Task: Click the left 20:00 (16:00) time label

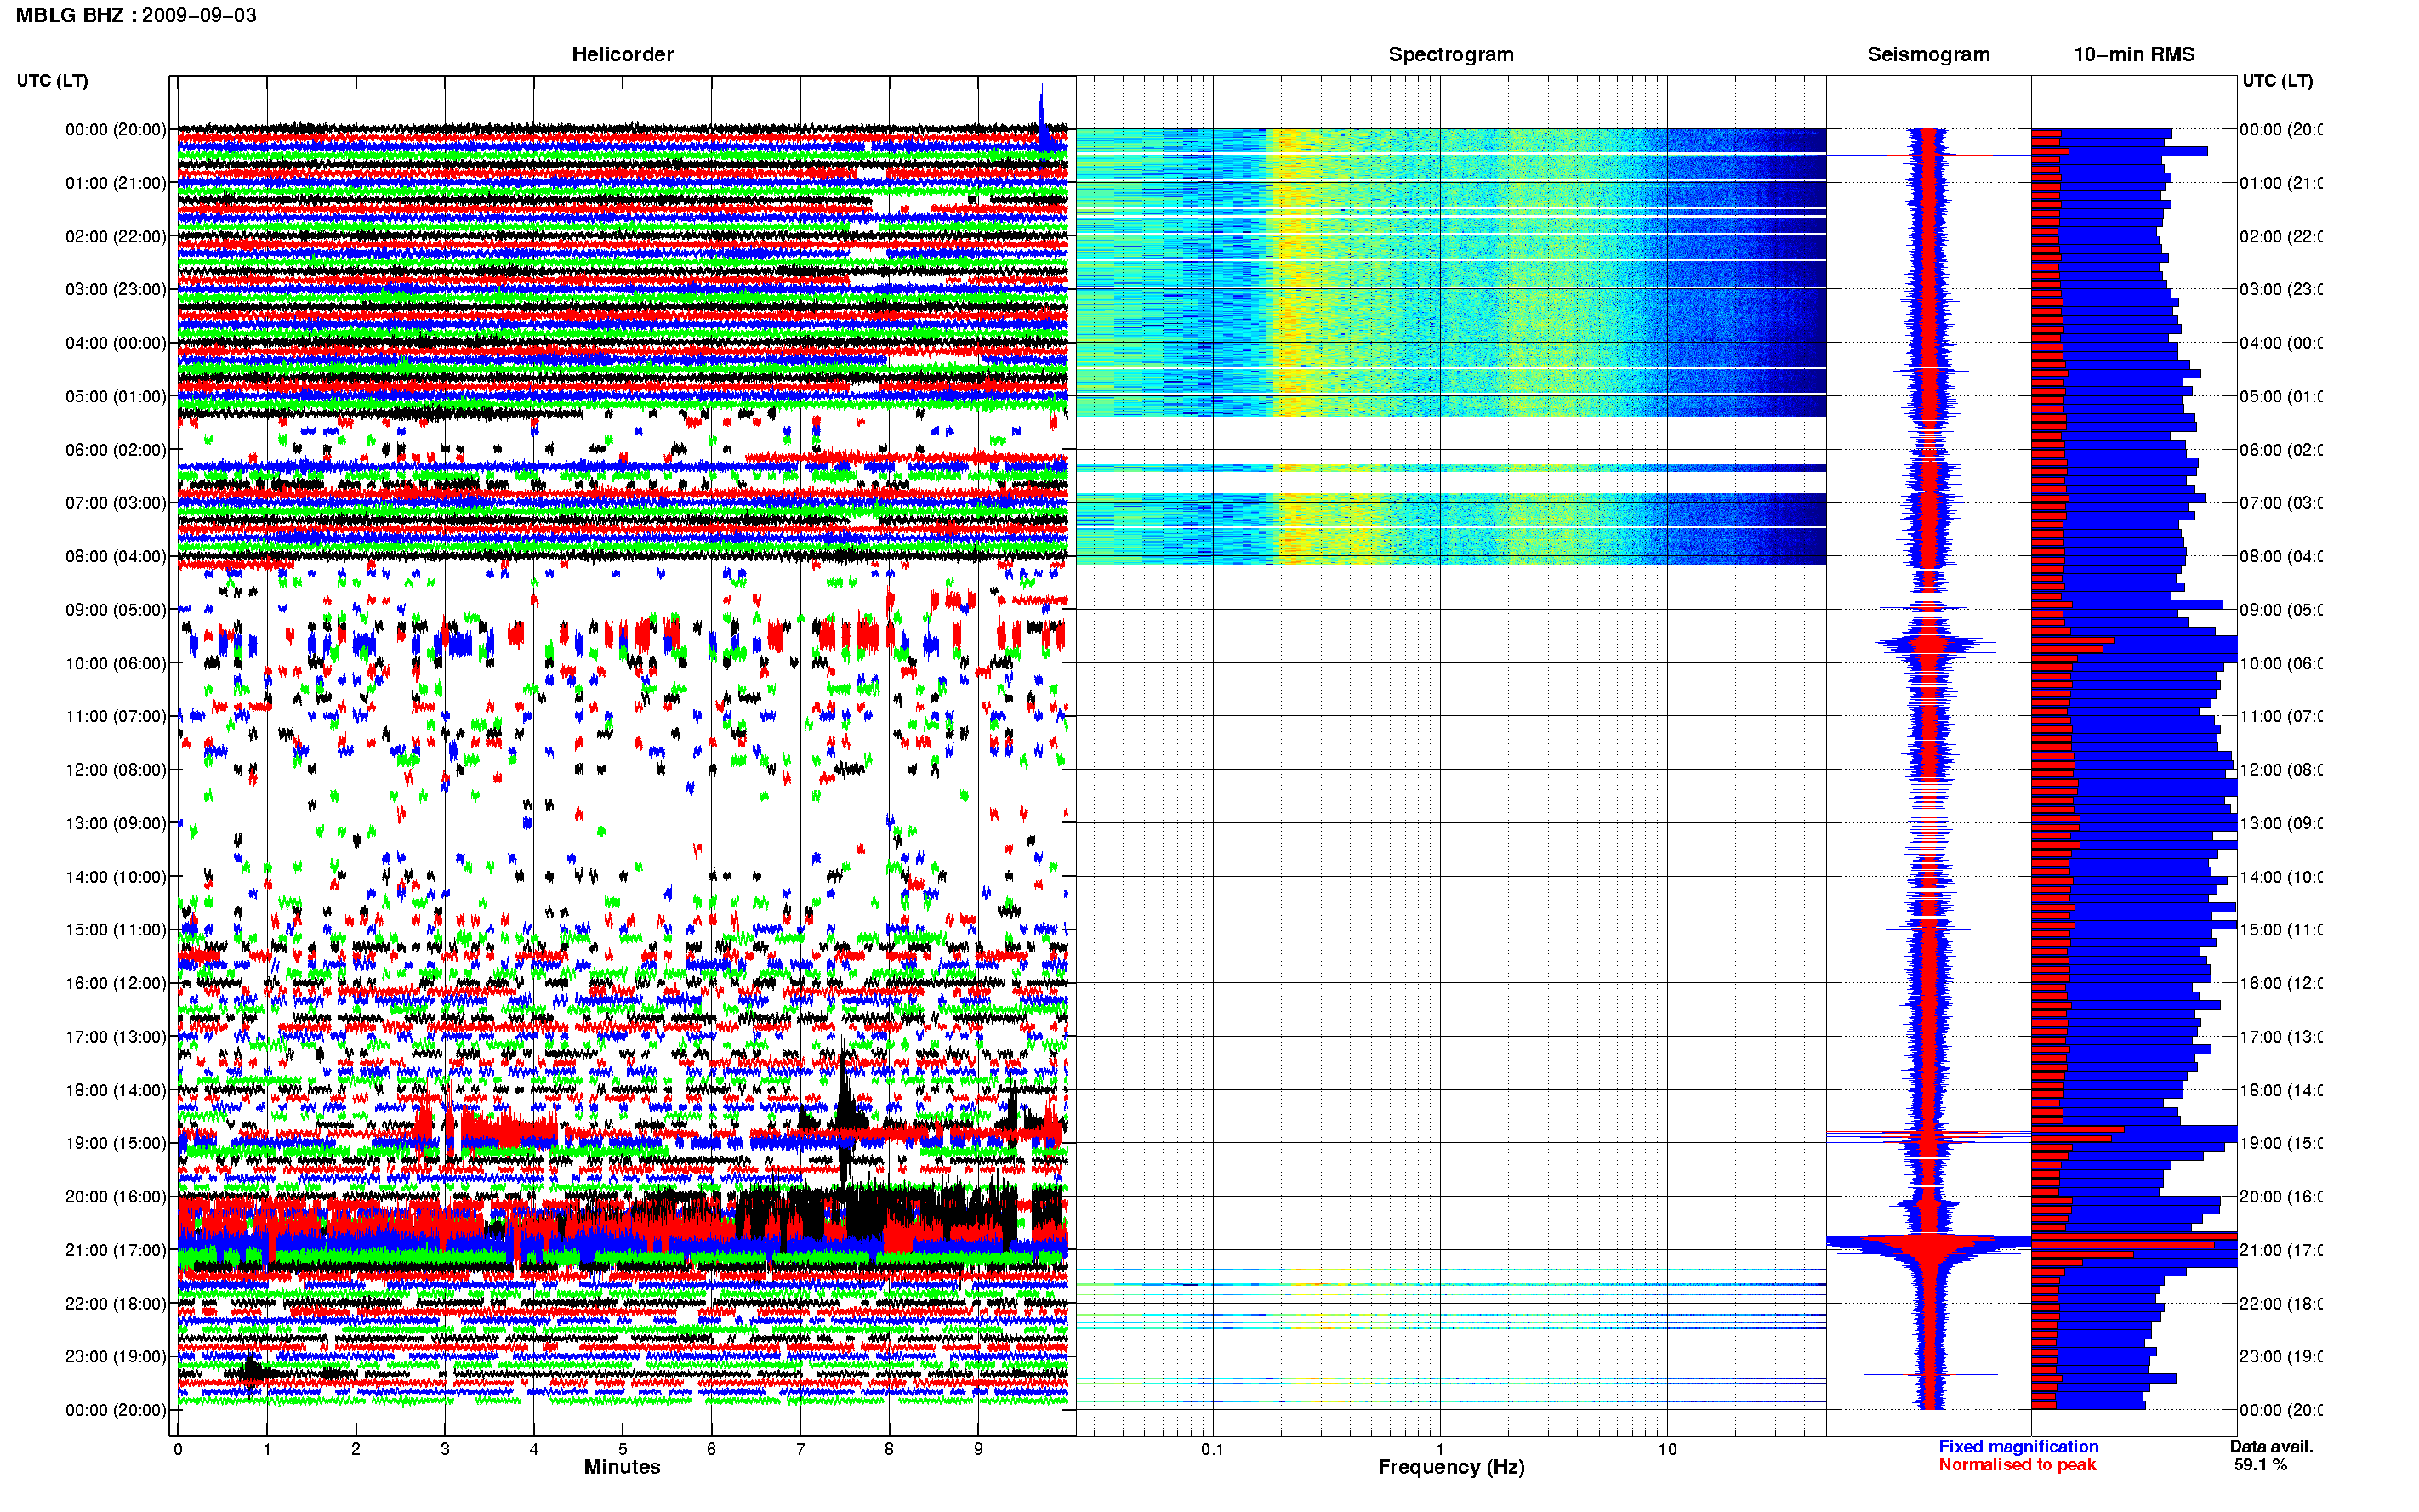Action: (x=115, y=1196)
